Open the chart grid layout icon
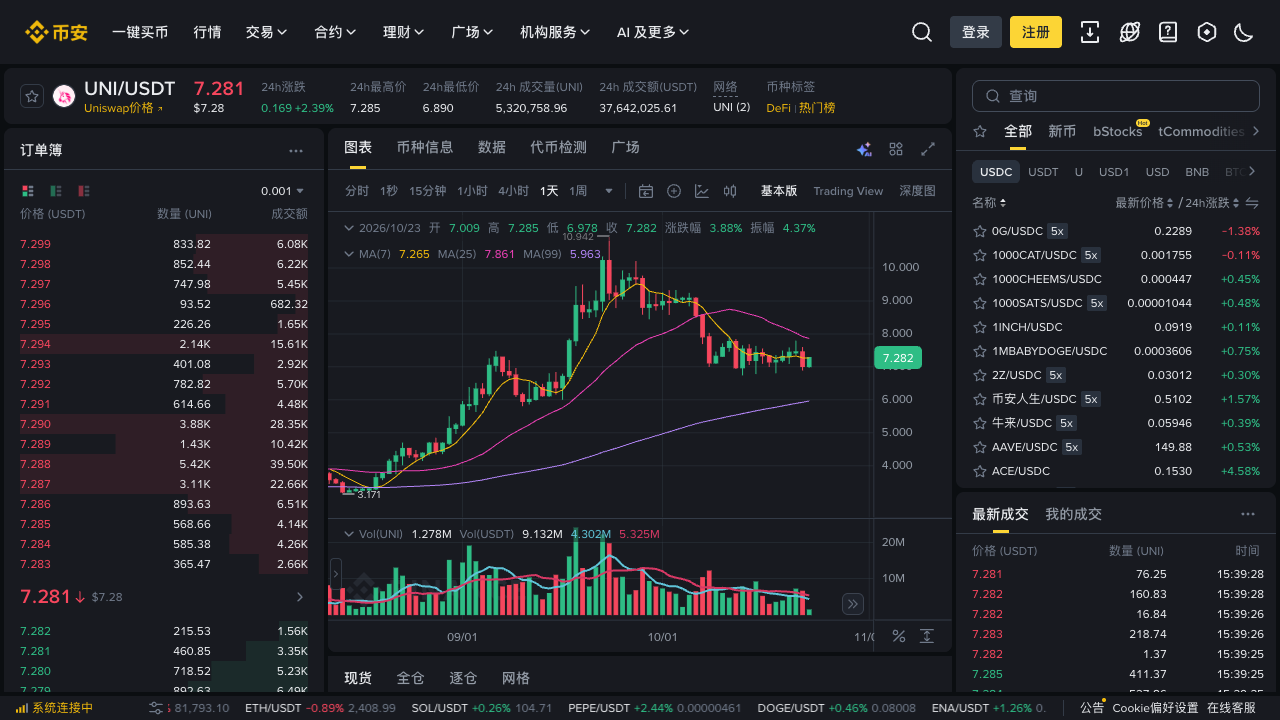This screenshot has height=720, width=1280. point(896,149)
